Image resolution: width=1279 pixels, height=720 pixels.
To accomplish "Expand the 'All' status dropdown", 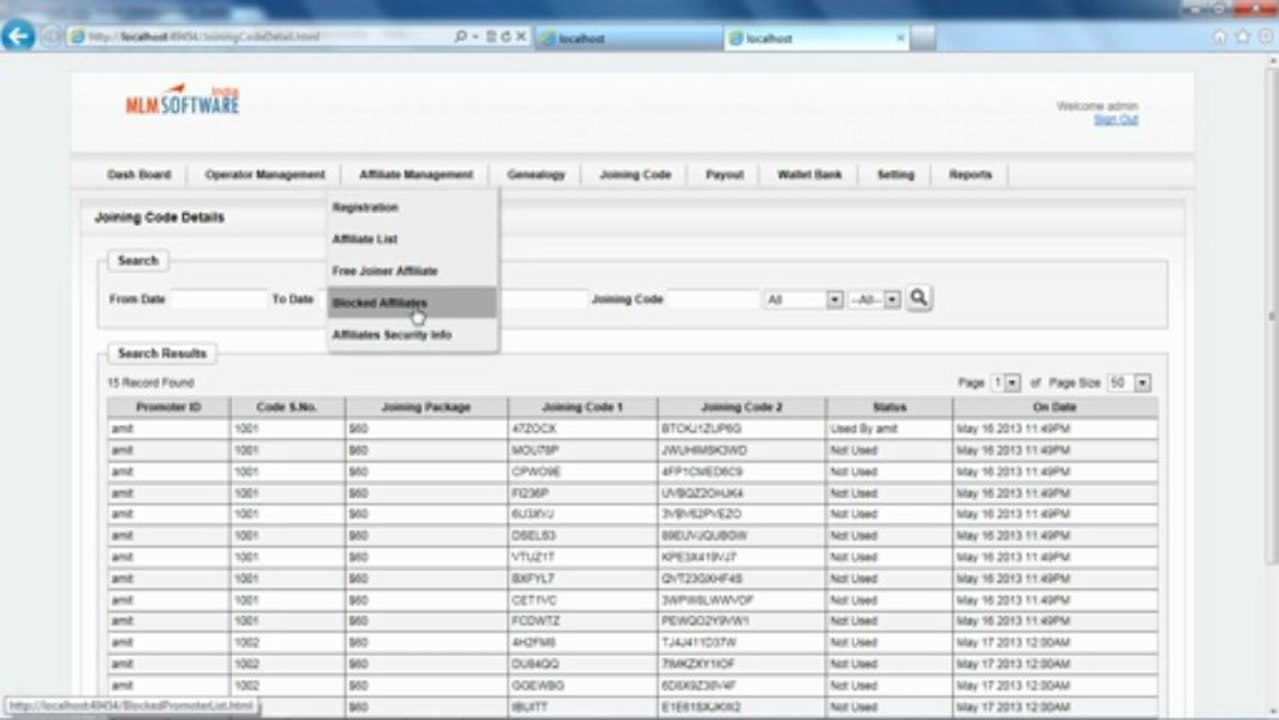I will point(804,299).
